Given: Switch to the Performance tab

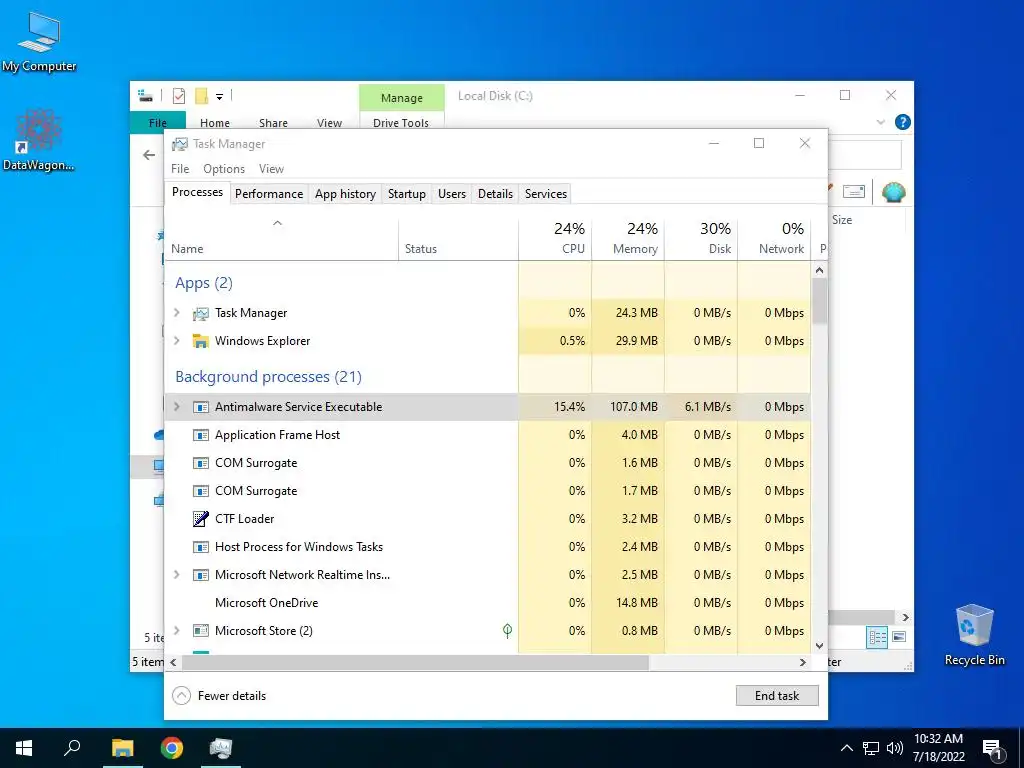Looking at the screenshot, I should pyautogui.click(x=269, y=194).
